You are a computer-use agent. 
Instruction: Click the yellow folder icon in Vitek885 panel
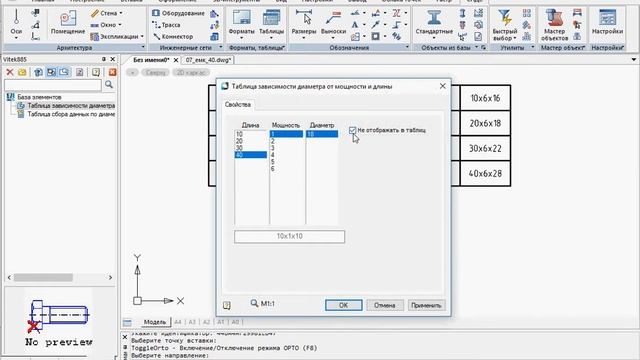[22, 72]
